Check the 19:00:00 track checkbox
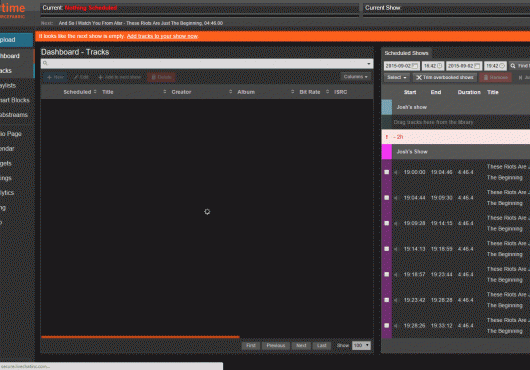This screenshot has width=530, height=370. (x=387, y=172)
